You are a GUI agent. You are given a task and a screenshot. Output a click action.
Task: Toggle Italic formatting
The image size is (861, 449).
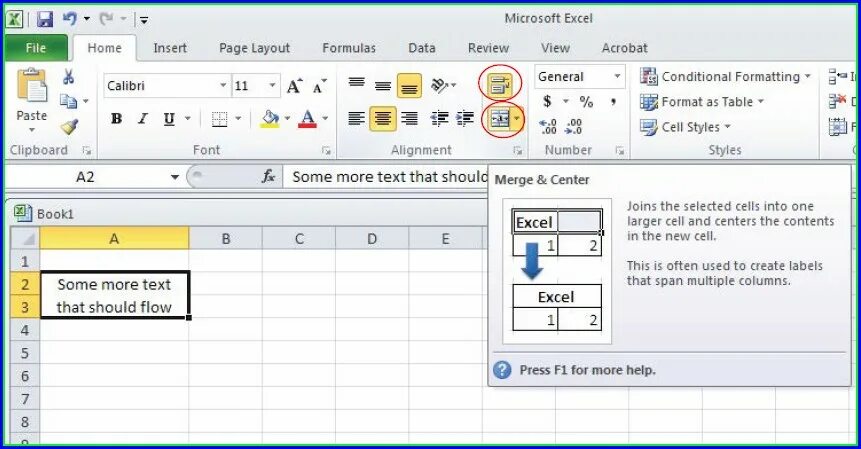pyautogui.click(x=143, y=119)
